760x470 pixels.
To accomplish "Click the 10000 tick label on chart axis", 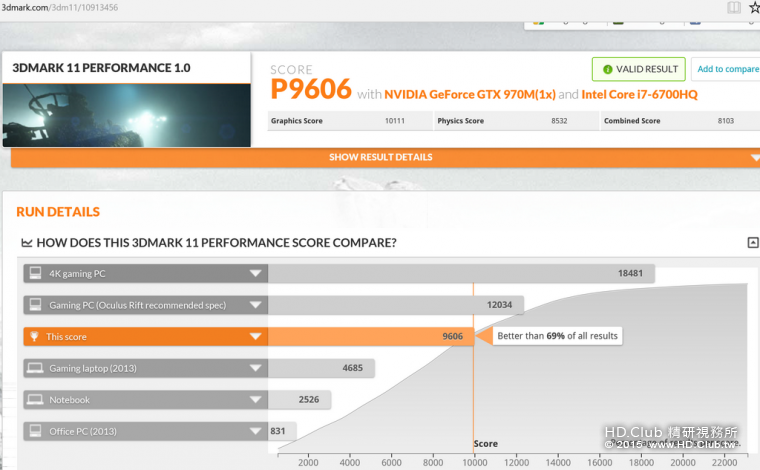I will pyautogui.click(x=475, y=462).
